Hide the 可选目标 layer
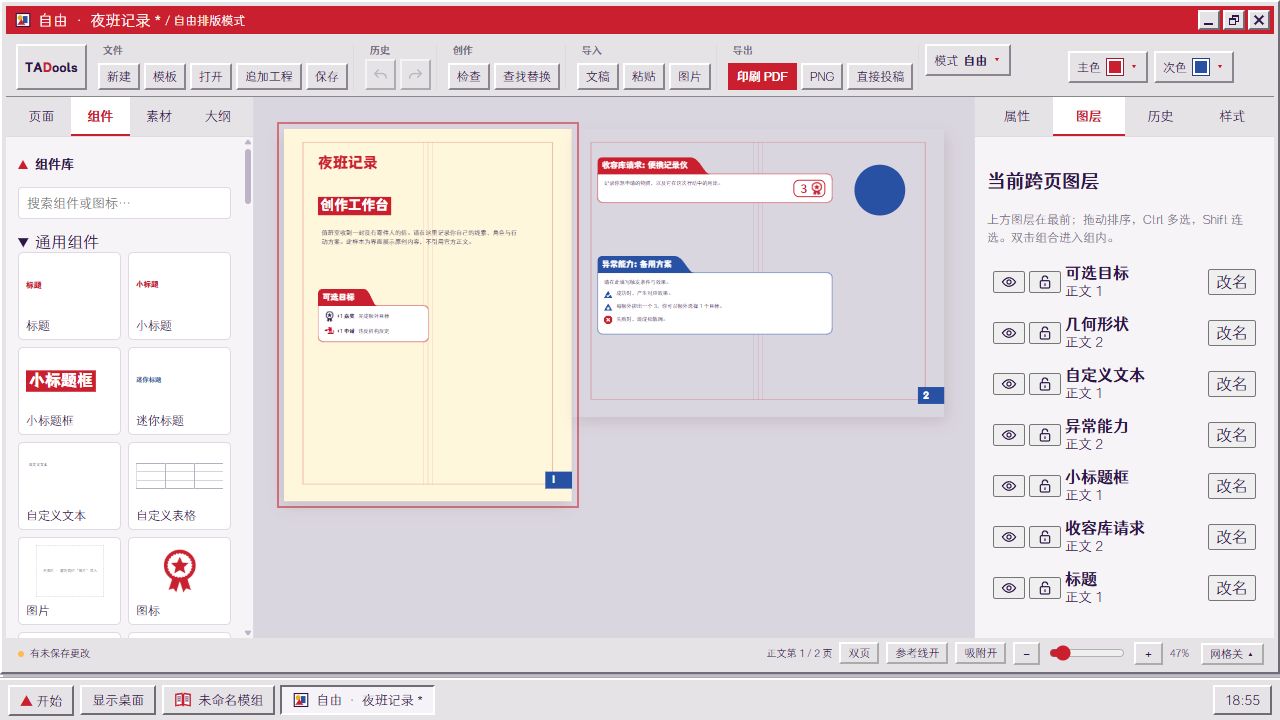 pyautogui.click(x=1009, y=282)
